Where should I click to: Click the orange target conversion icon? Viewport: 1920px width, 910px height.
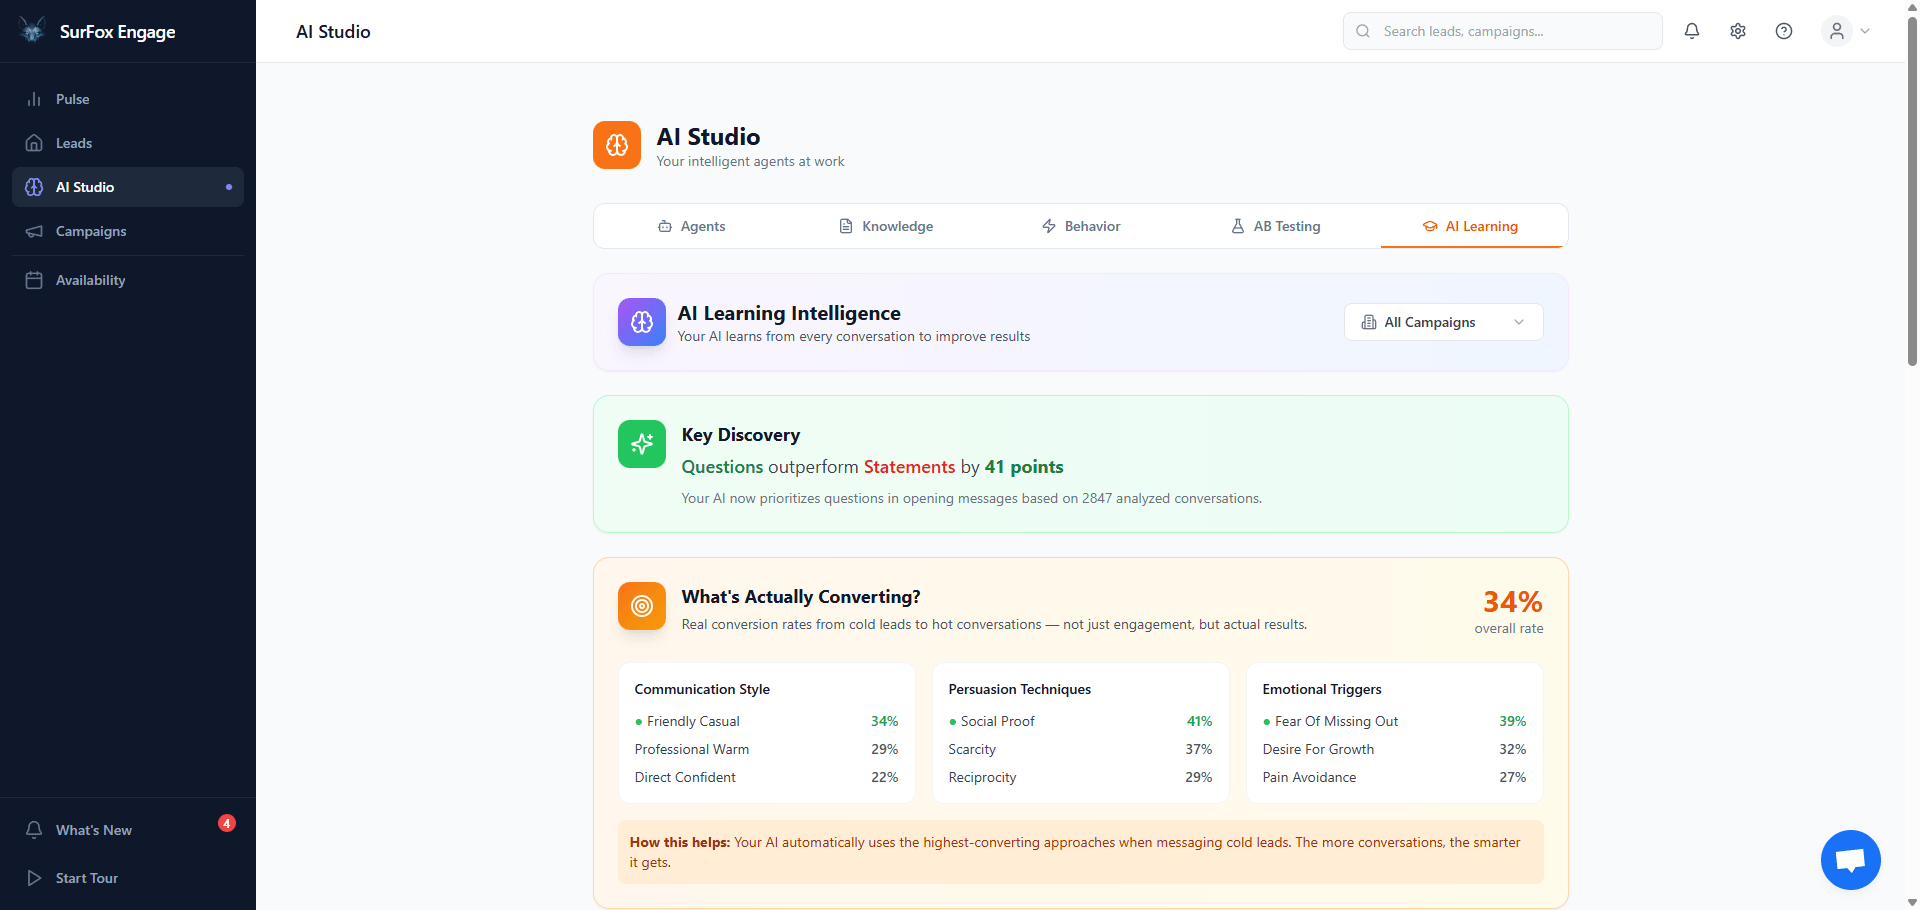(x=641, y=606)
